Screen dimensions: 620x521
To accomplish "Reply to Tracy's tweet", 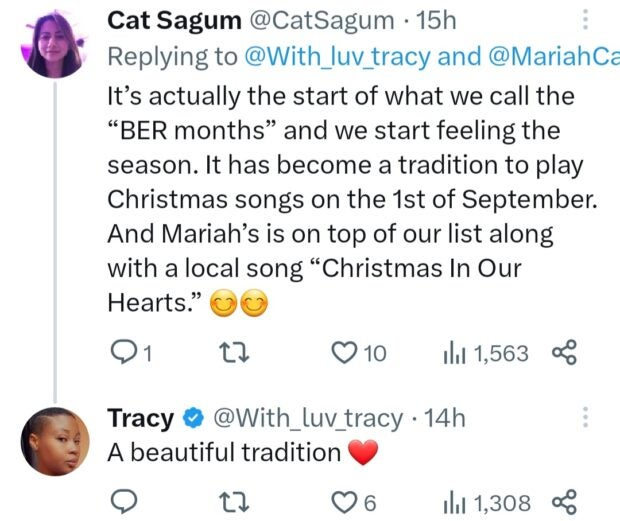I will click(124, 502).
